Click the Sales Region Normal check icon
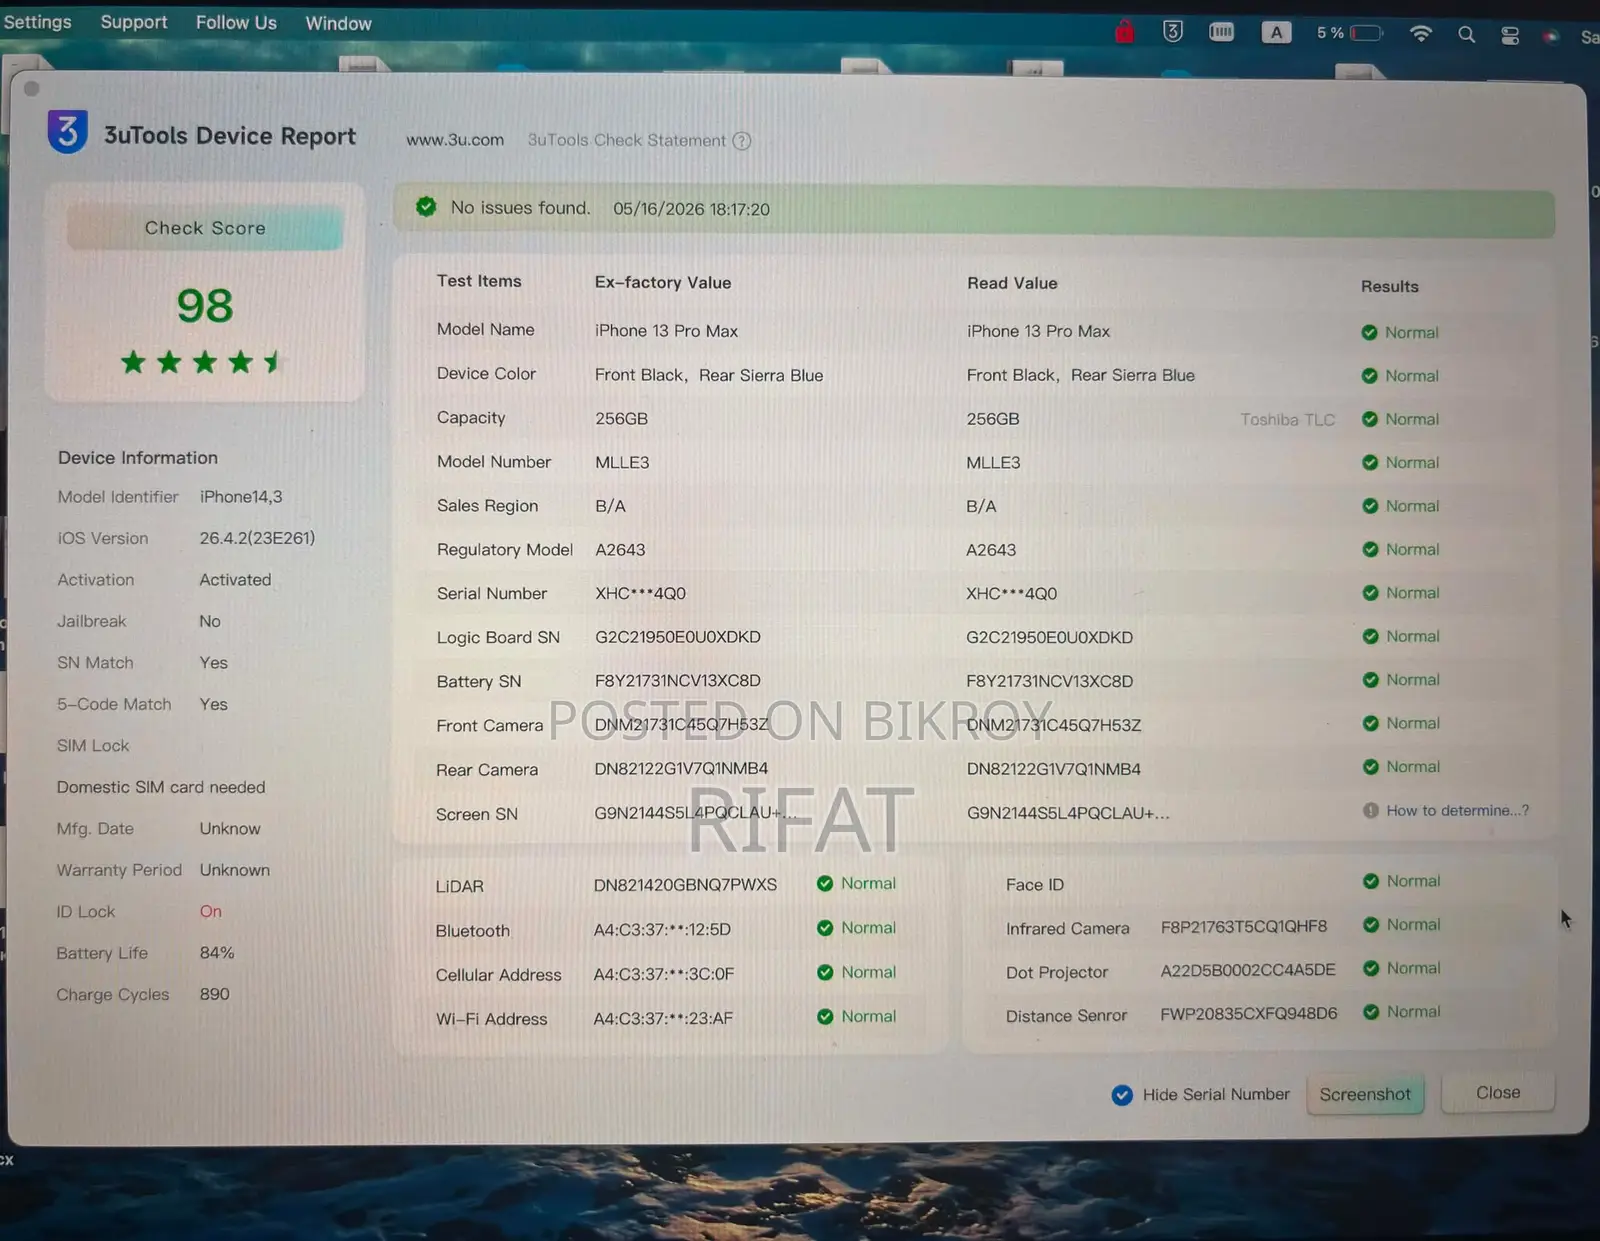1600x1241 pixels. [1370, 506]
